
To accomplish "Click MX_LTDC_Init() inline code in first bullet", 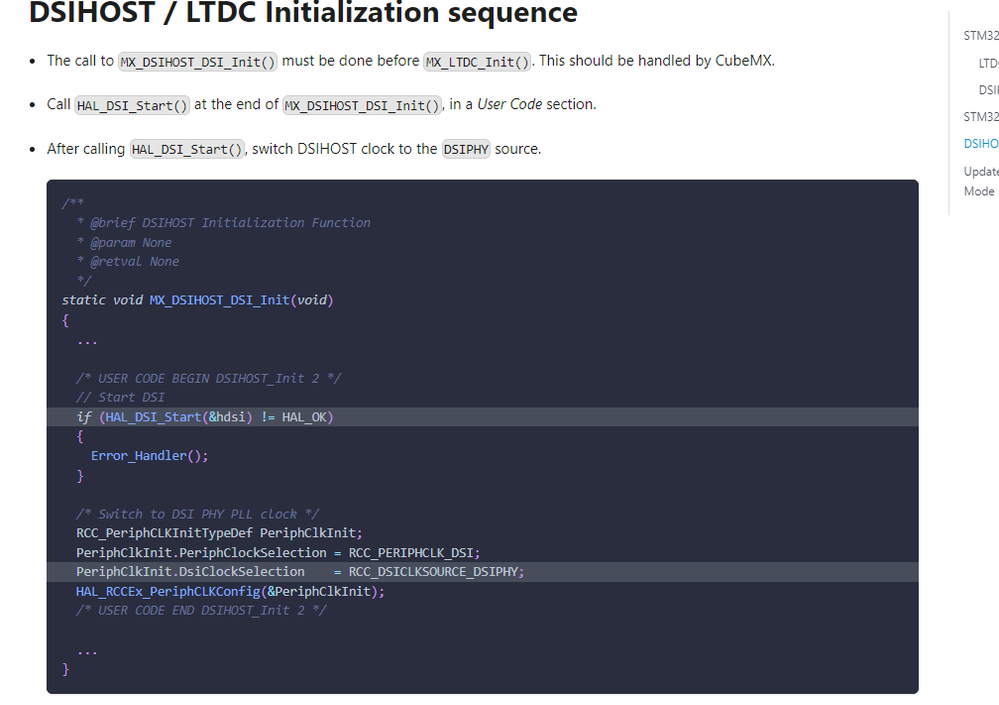I will 477,62.
